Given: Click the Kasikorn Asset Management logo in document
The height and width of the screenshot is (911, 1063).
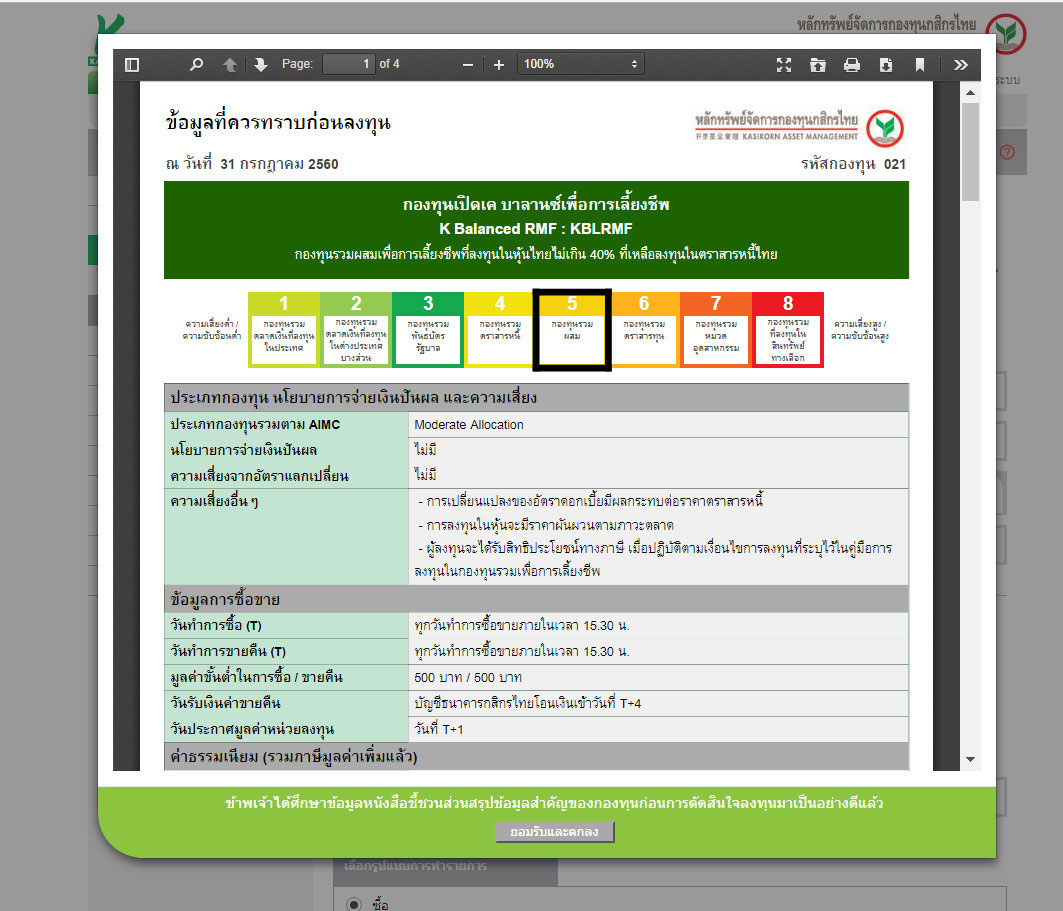Looking at the screenshot, I should [x=799, y=127].
